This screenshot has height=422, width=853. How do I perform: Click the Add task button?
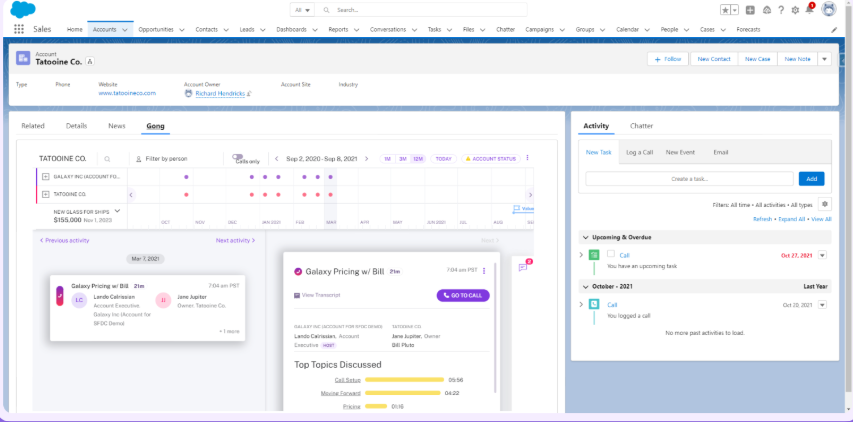coord(811,179)
